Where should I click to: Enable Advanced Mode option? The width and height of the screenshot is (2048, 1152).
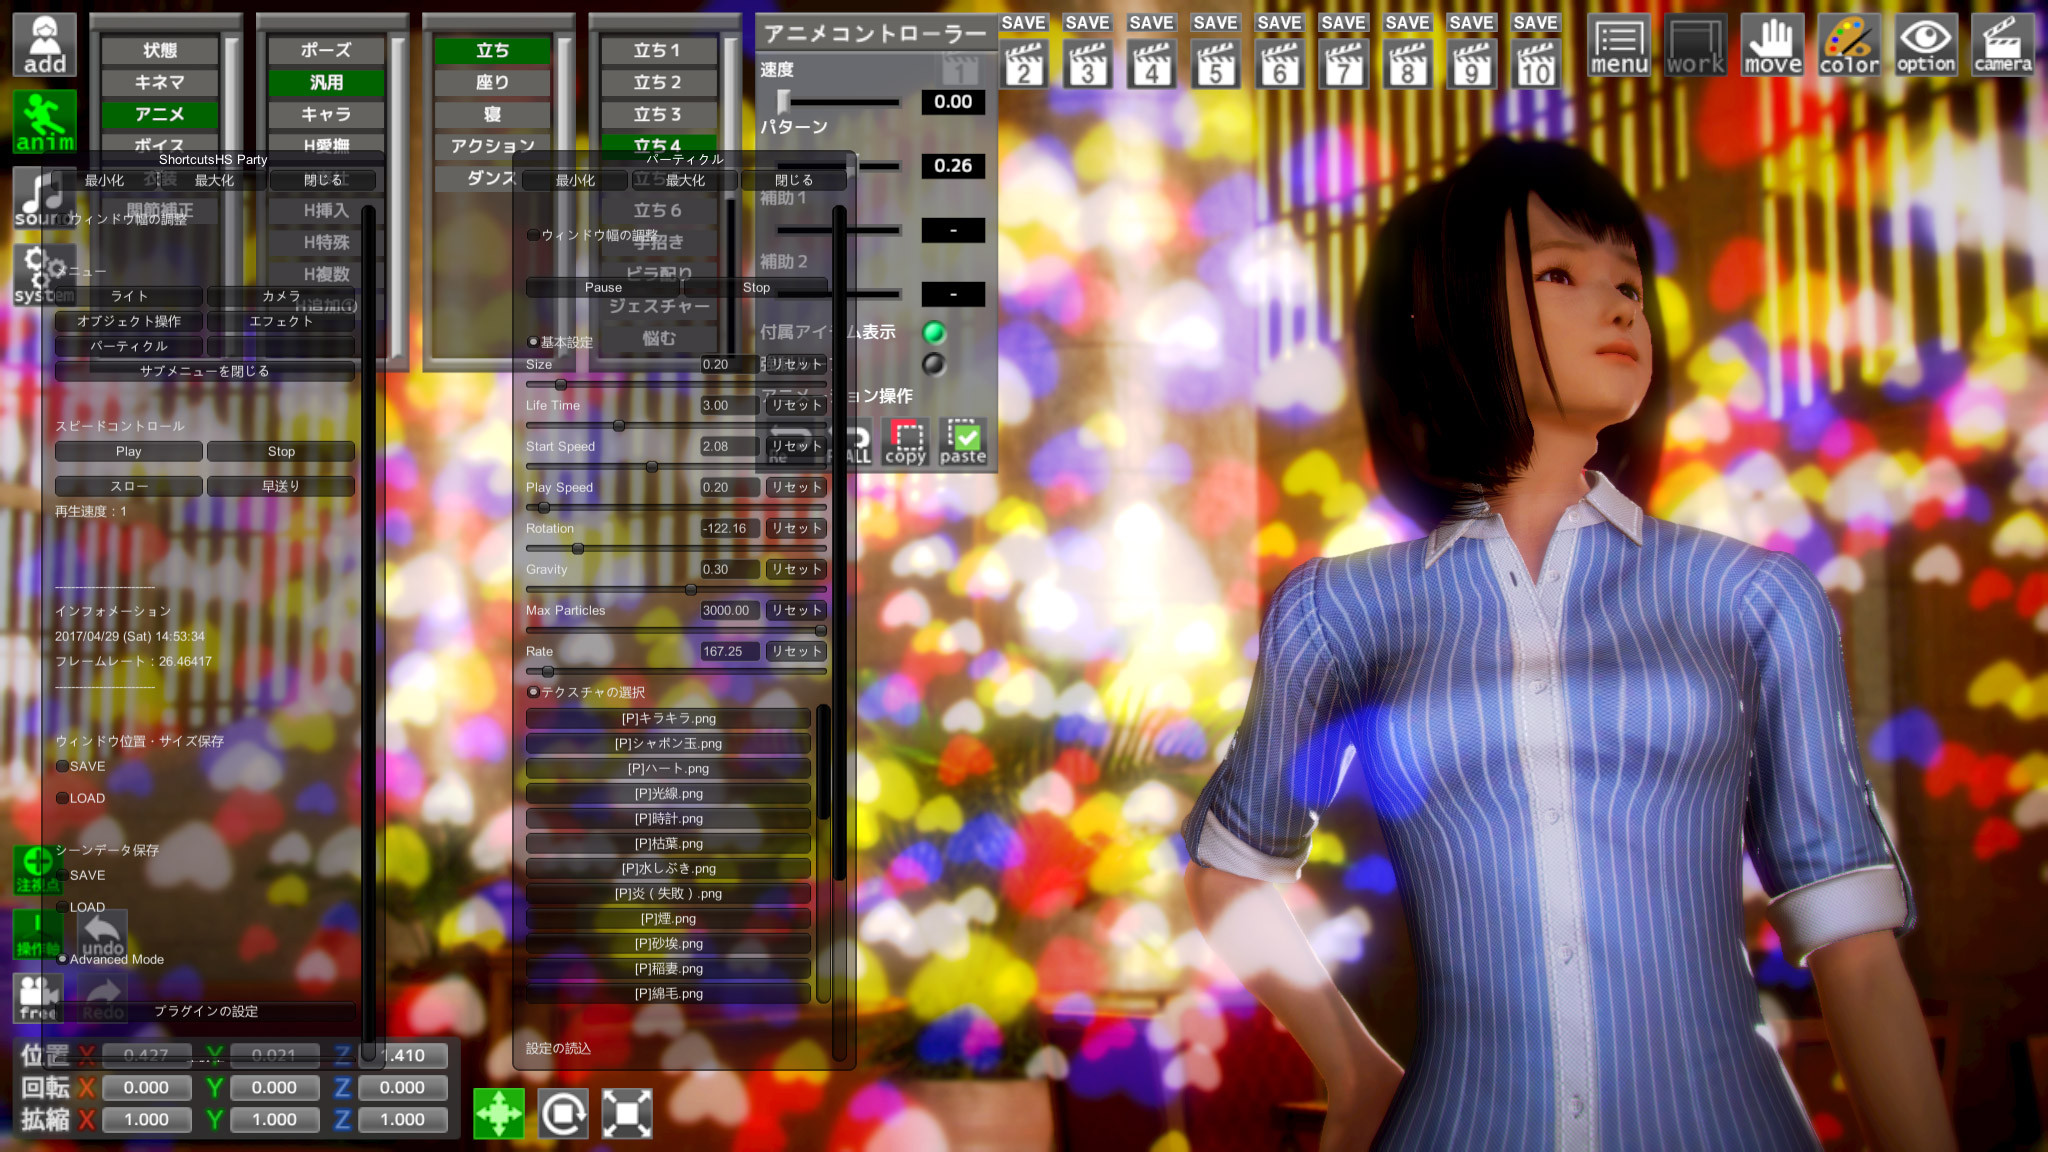[110, 959]
